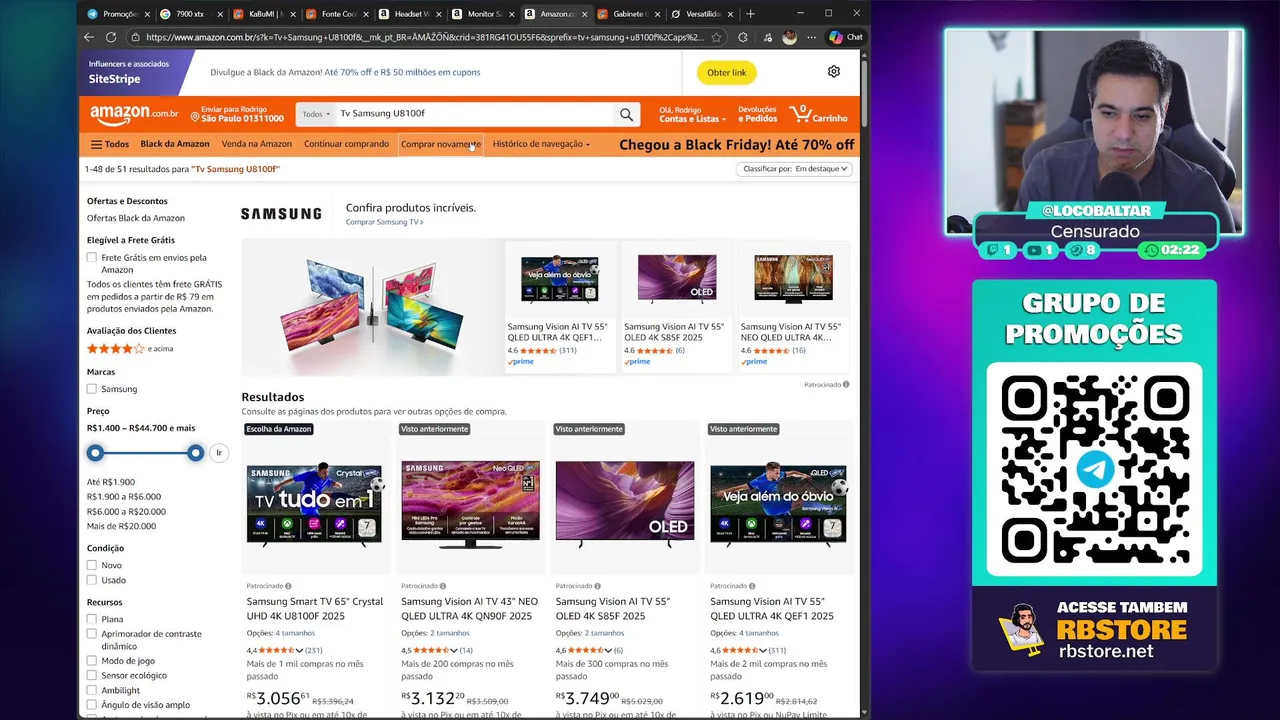Viewport: 1280px width, 720px height.
Task: Check the Frete Grátis checkbox
Action: click(92, 258)
